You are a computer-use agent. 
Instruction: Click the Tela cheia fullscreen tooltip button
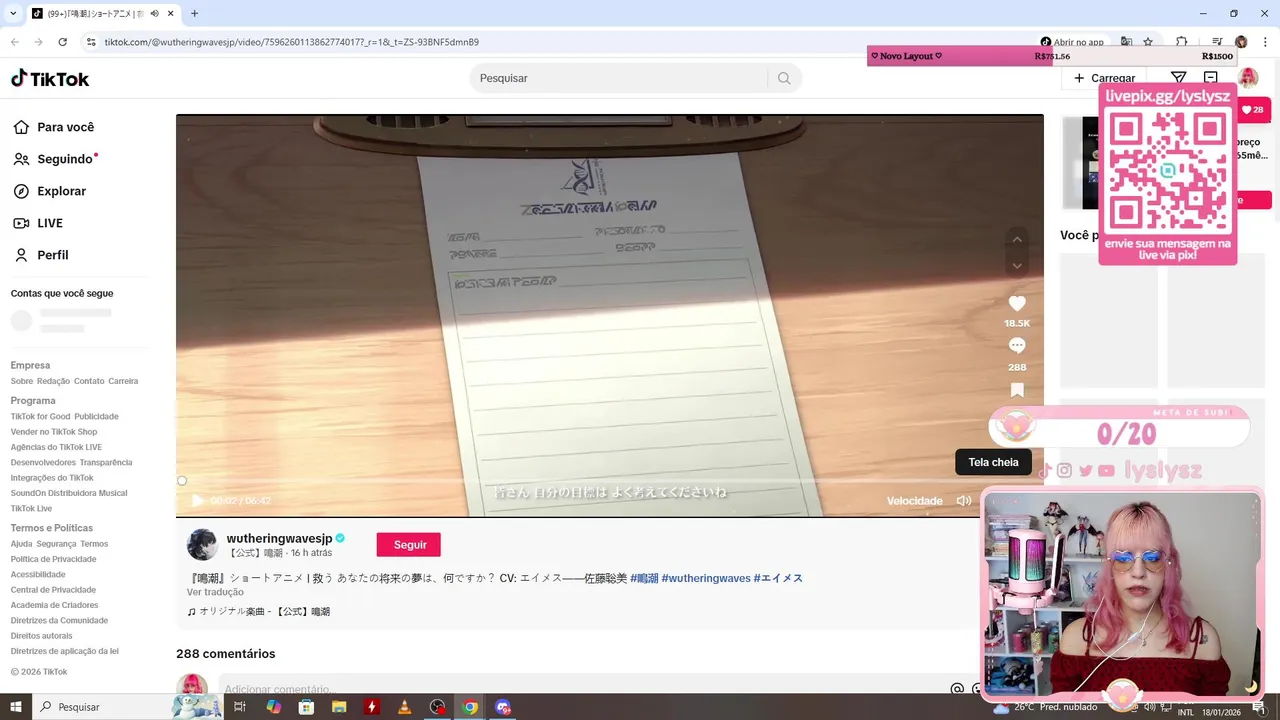click(x=993, y=462)
